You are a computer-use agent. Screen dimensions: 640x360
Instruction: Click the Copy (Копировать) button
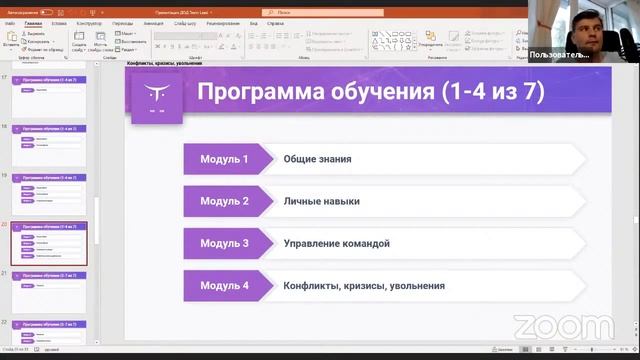pyautogui.click(x=36, y=42)
